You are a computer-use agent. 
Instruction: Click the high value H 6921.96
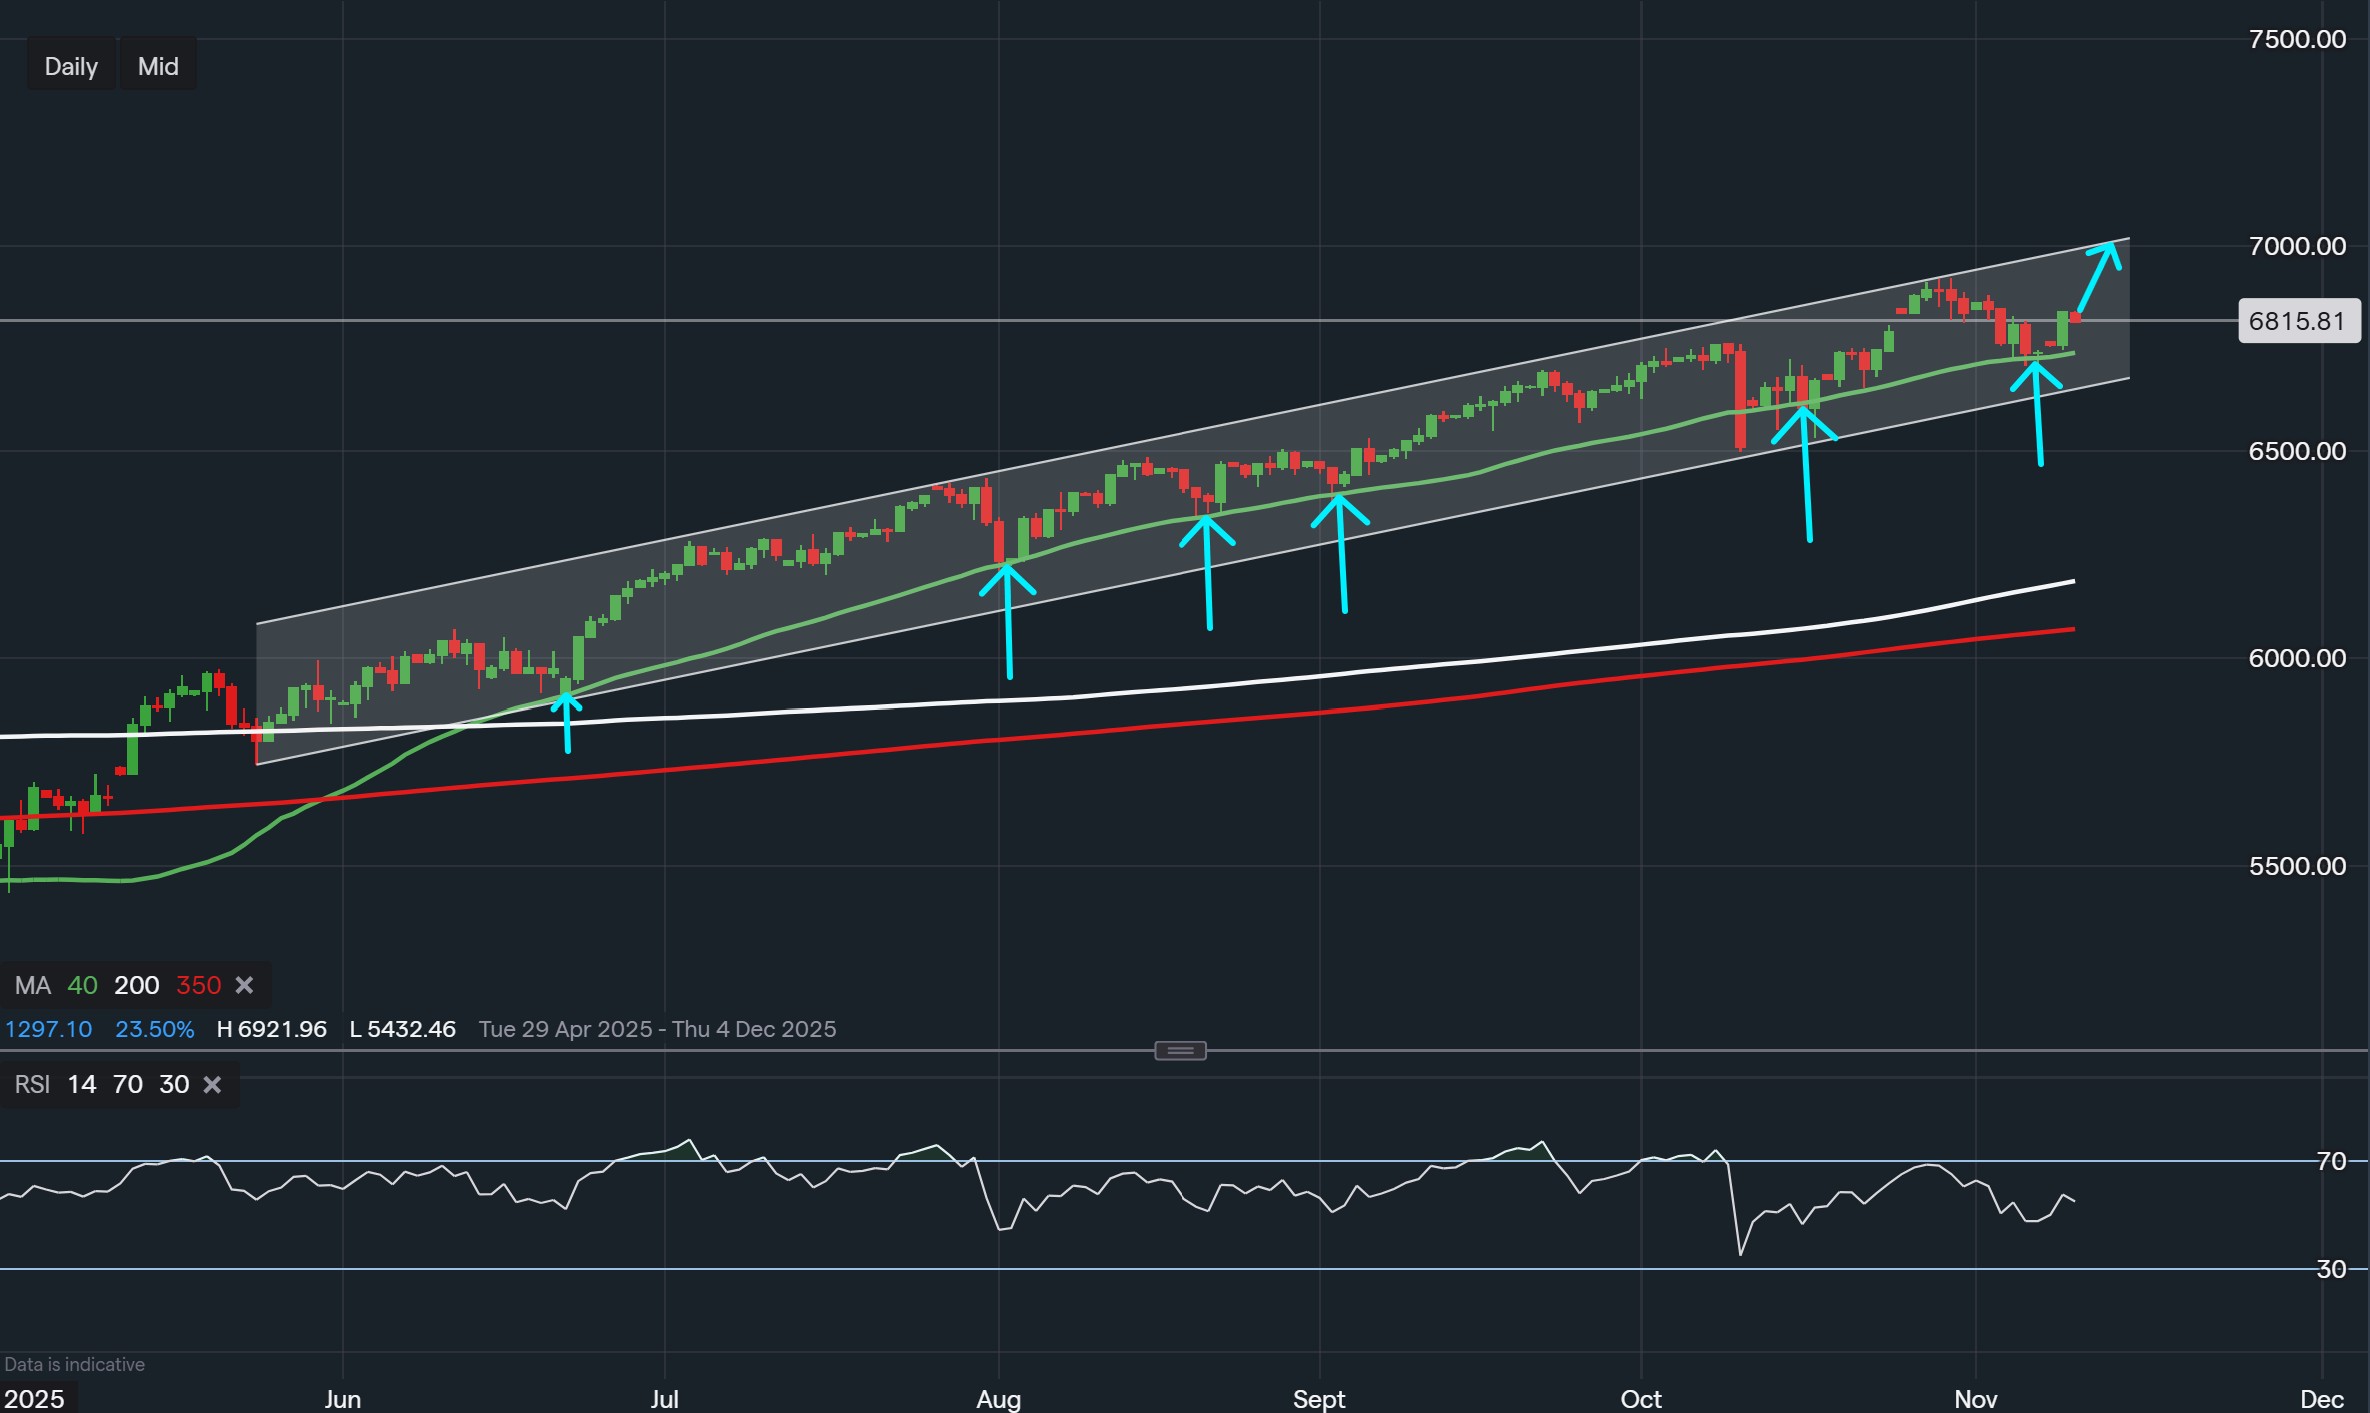(x=271, y=1029)
